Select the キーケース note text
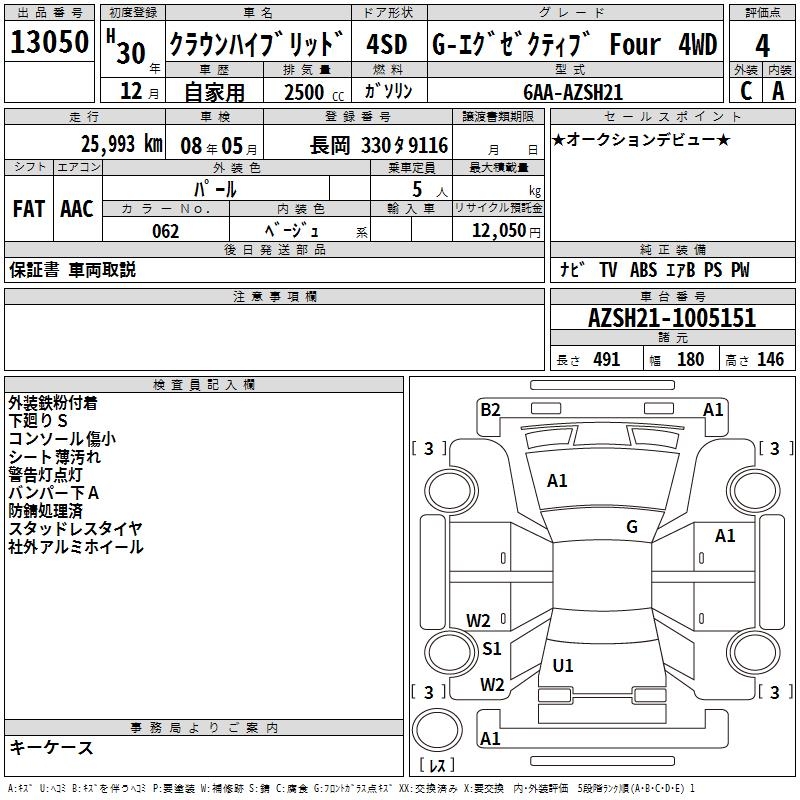This screenshot has height=800, width=800. (x=51, y=748)
